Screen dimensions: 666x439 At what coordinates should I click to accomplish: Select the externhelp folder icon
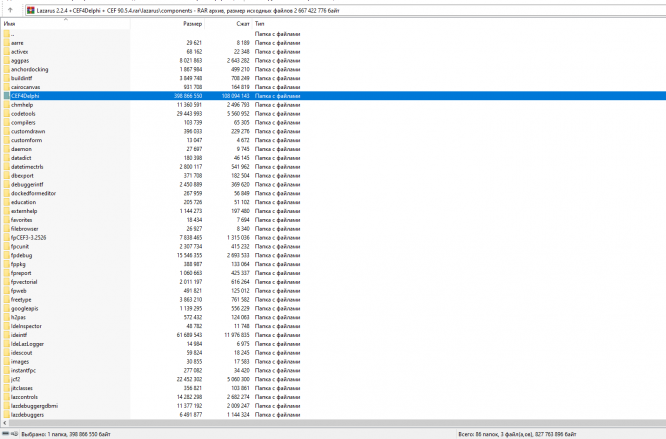(6, 211)
